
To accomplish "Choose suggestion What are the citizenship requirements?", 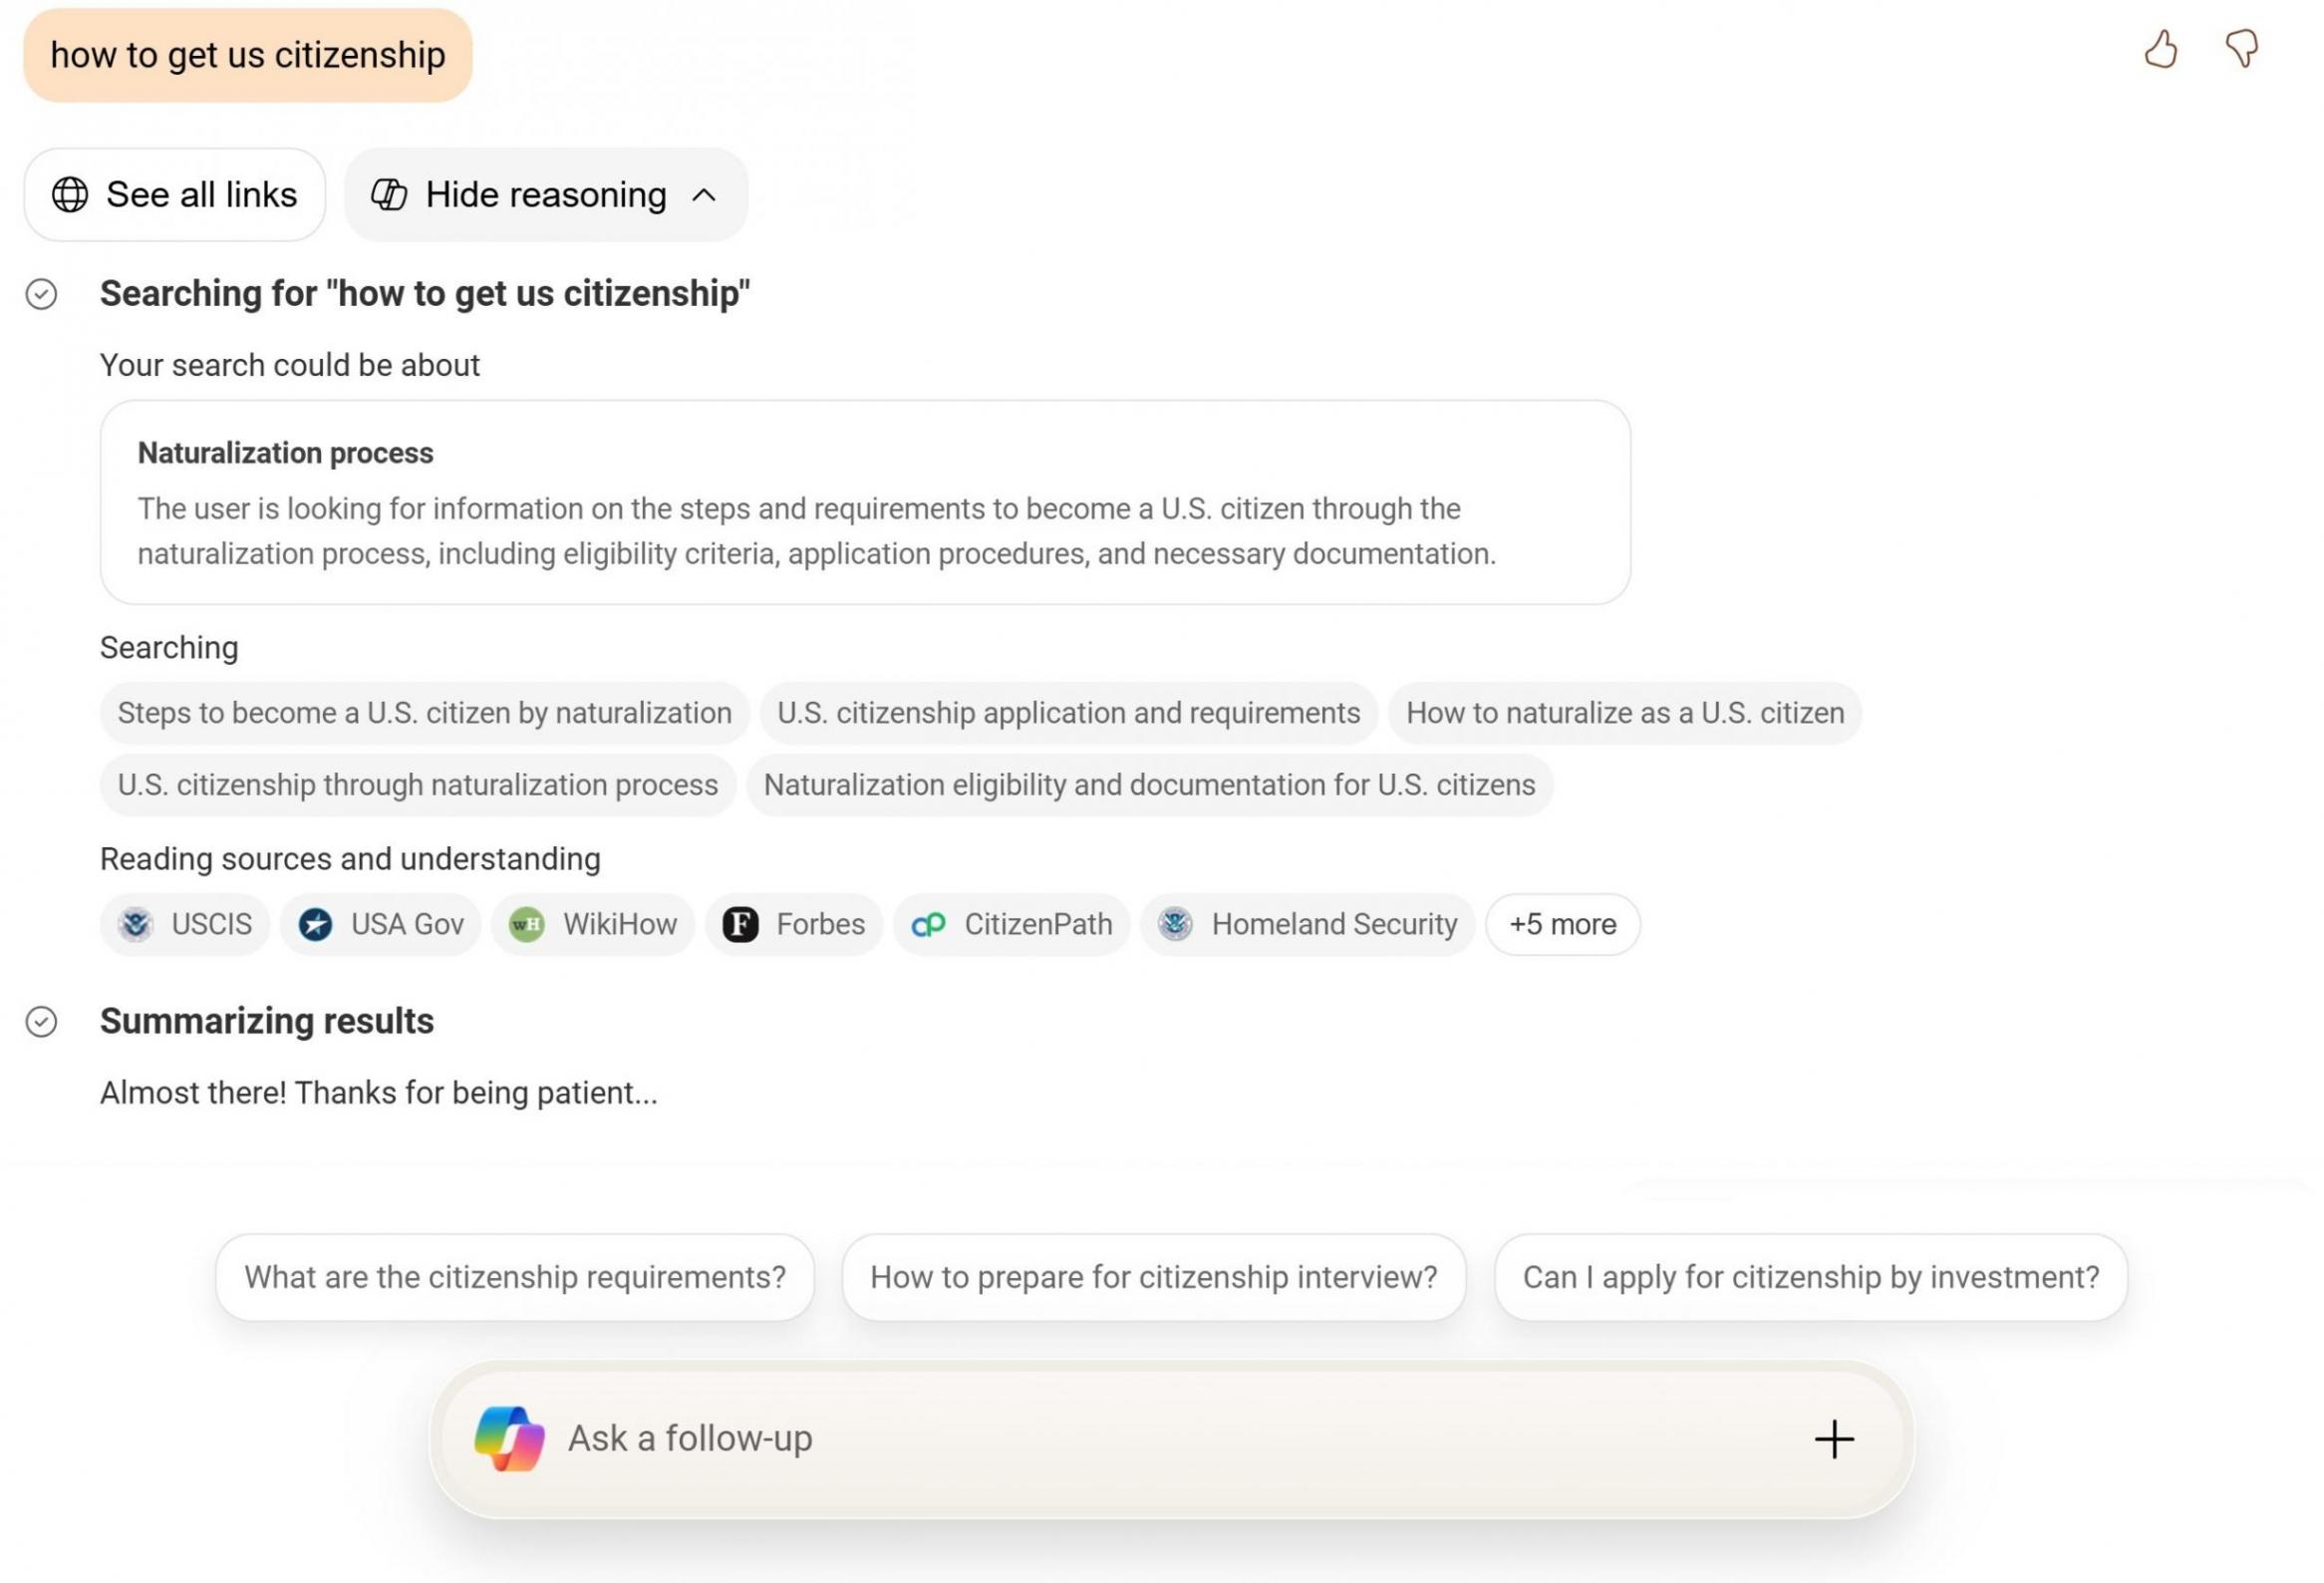I will [x=515, y=1277].
